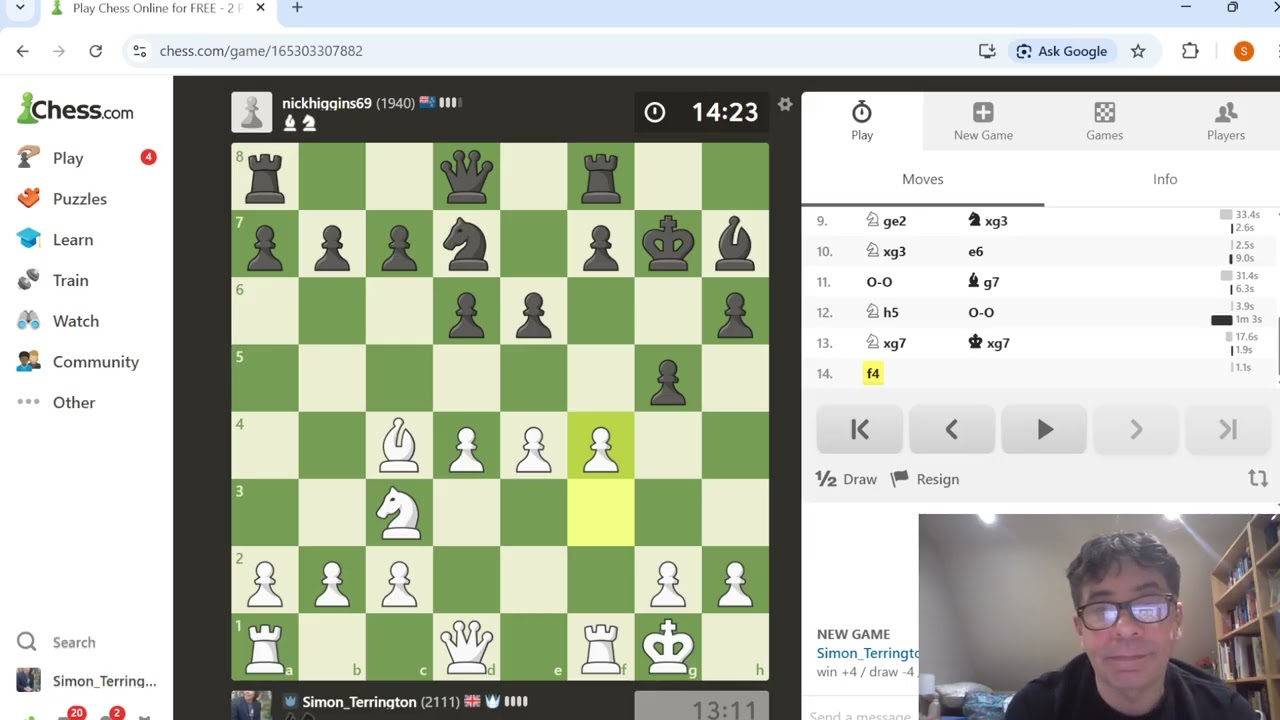Image resolution: width=1280 pixels, height=720 pixels.
Task: Select White's move 11 O-O
Action: point(879,282)
